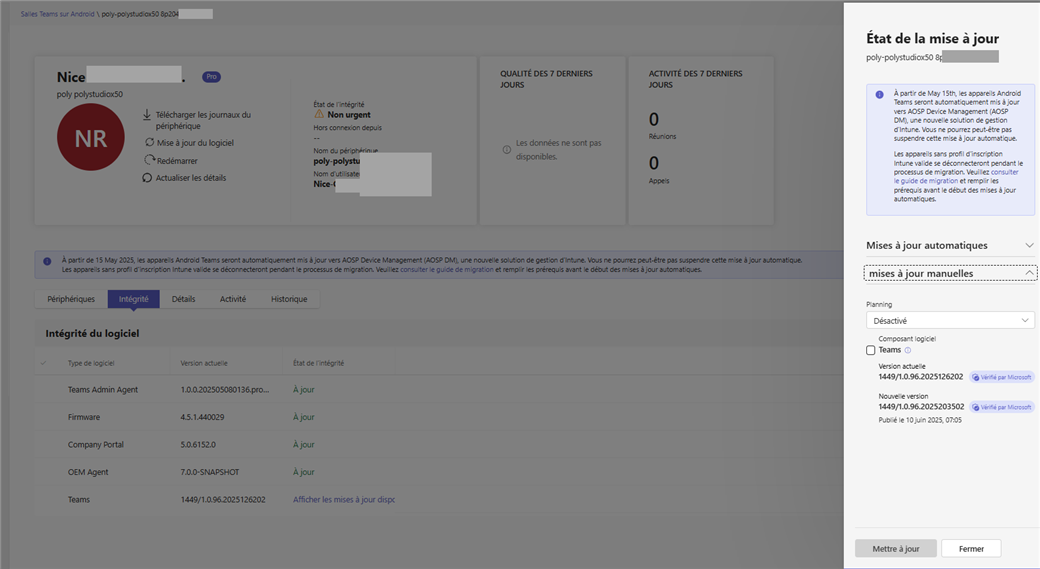
Task: Select the OEM Agent row
Action: (x=438, y=472)
